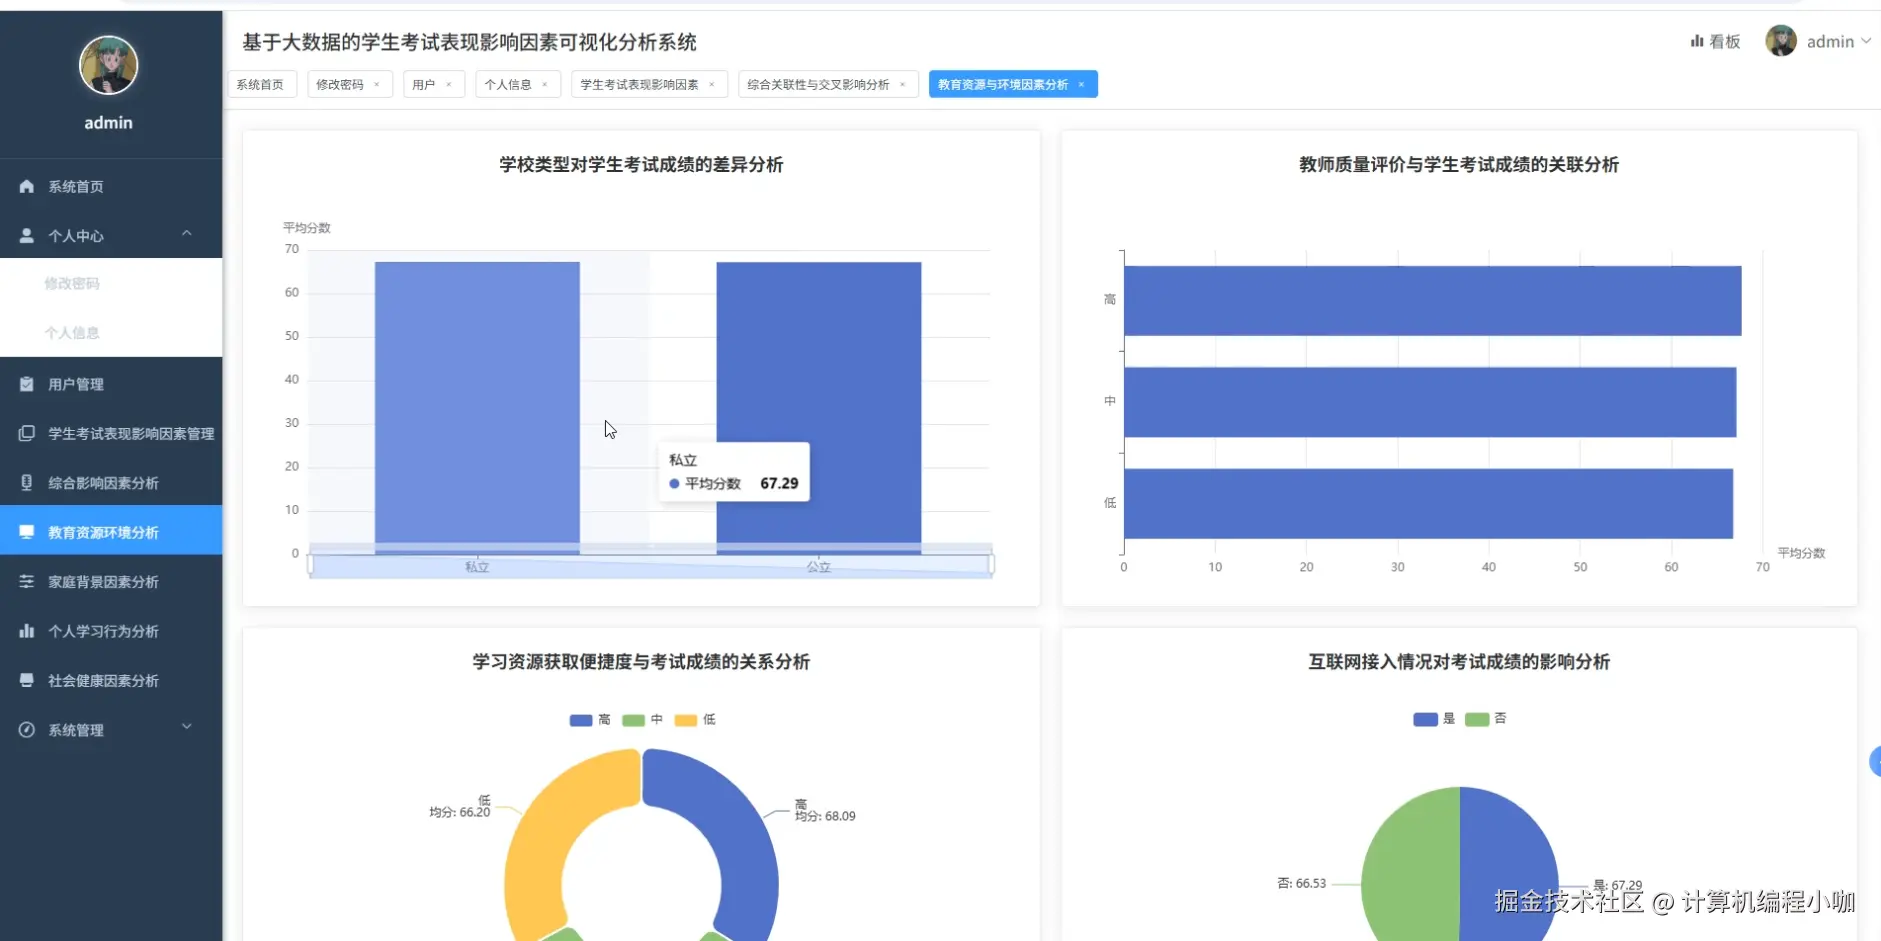Switch to the 用户 tab
Screen dimensions: 1881x941
pyautogui.click(x=424, y=84)
